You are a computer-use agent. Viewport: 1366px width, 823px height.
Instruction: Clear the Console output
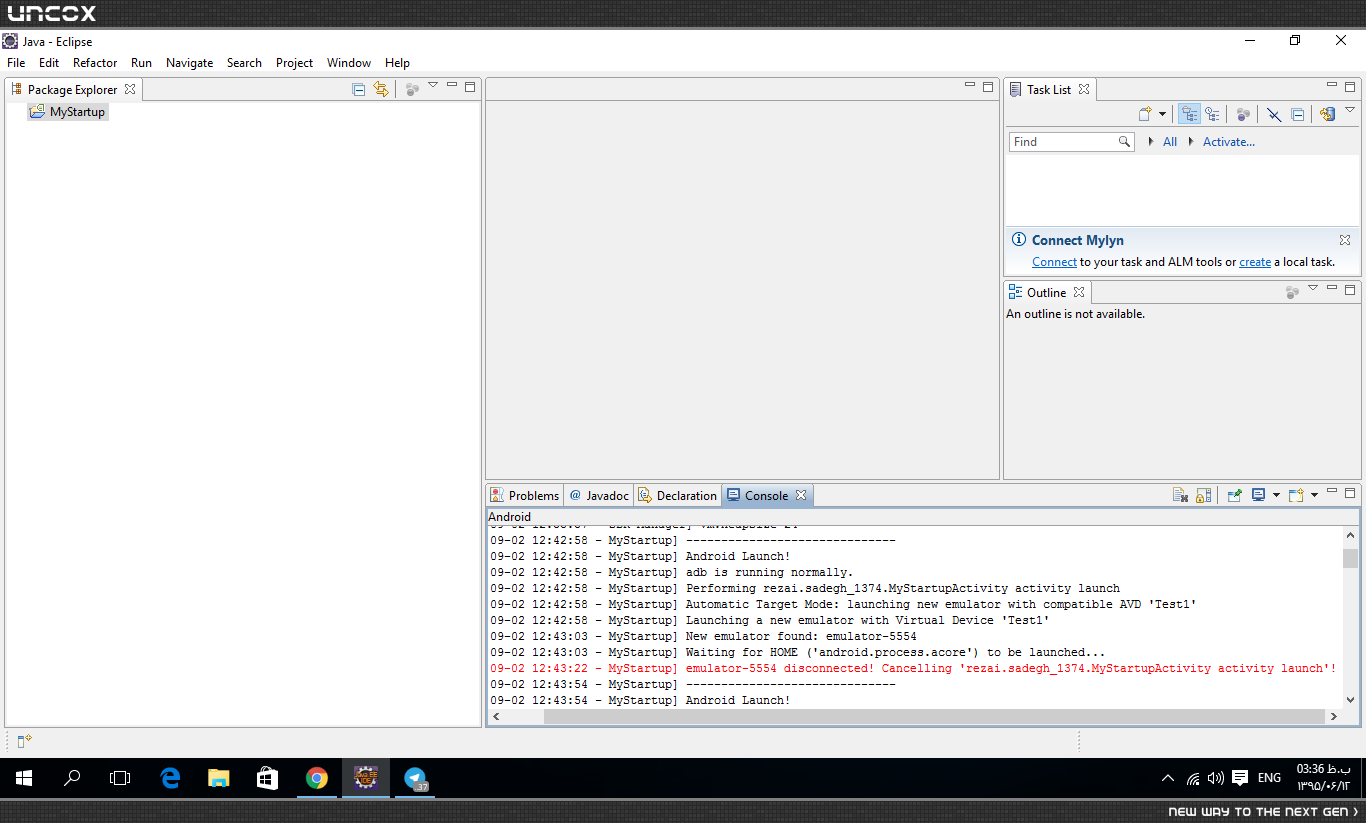(x=1180, y=495)
